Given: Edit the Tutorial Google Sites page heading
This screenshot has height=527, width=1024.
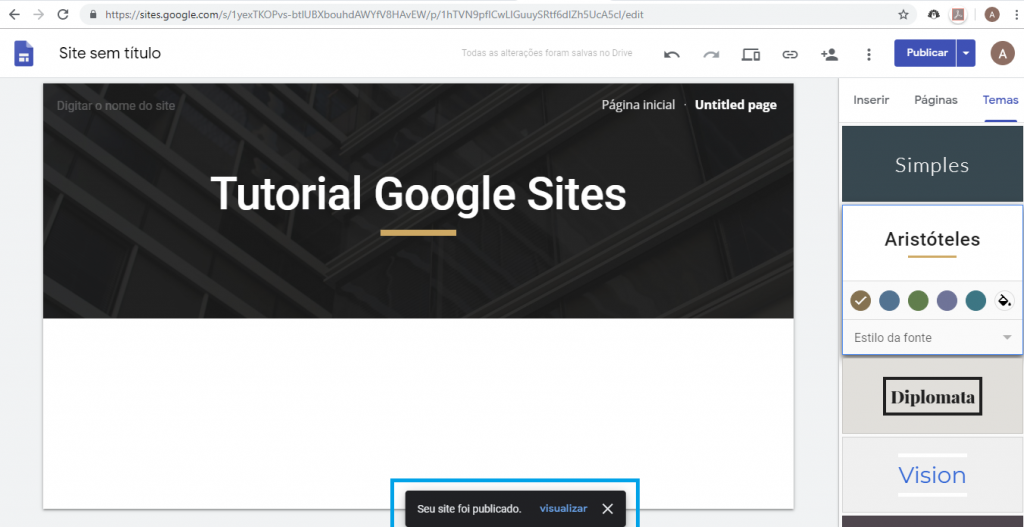Looking at the screenshot, I should tap(419, 194).
